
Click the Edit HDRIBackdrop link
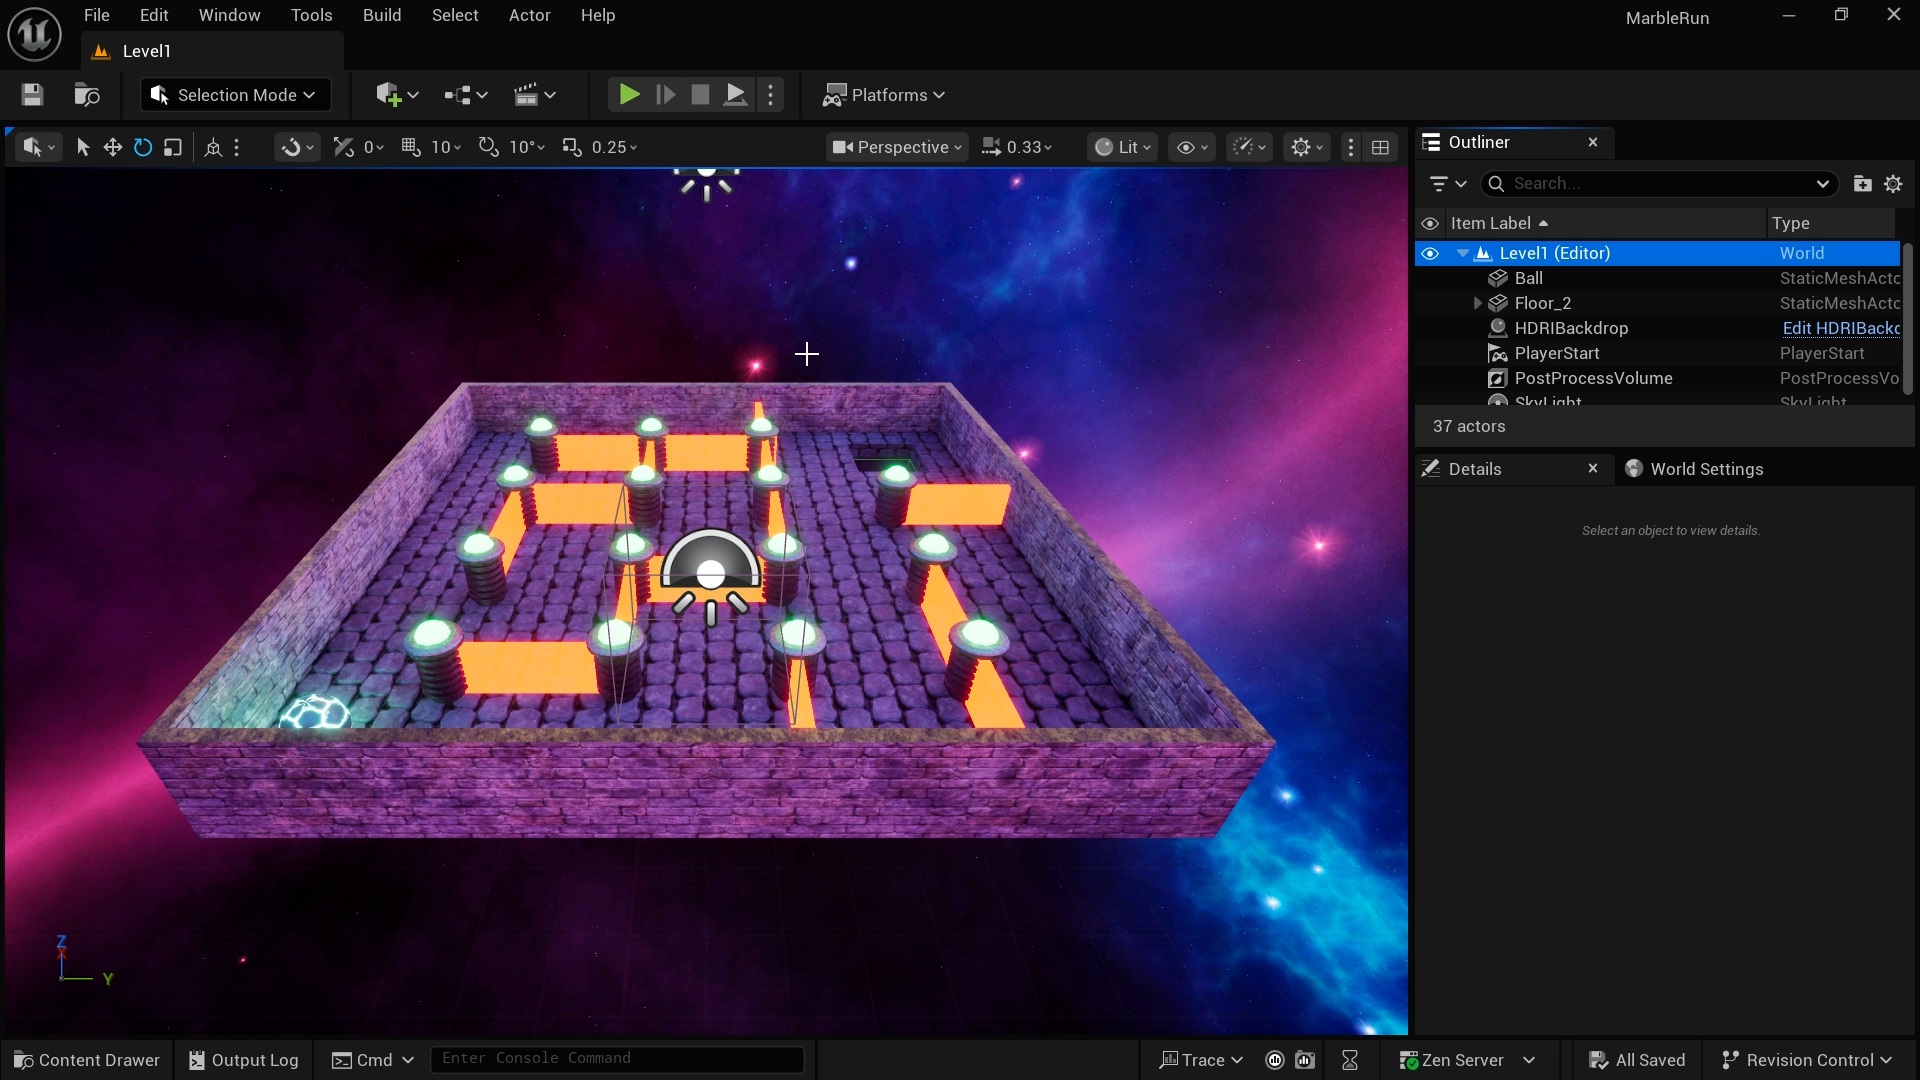1840,328
